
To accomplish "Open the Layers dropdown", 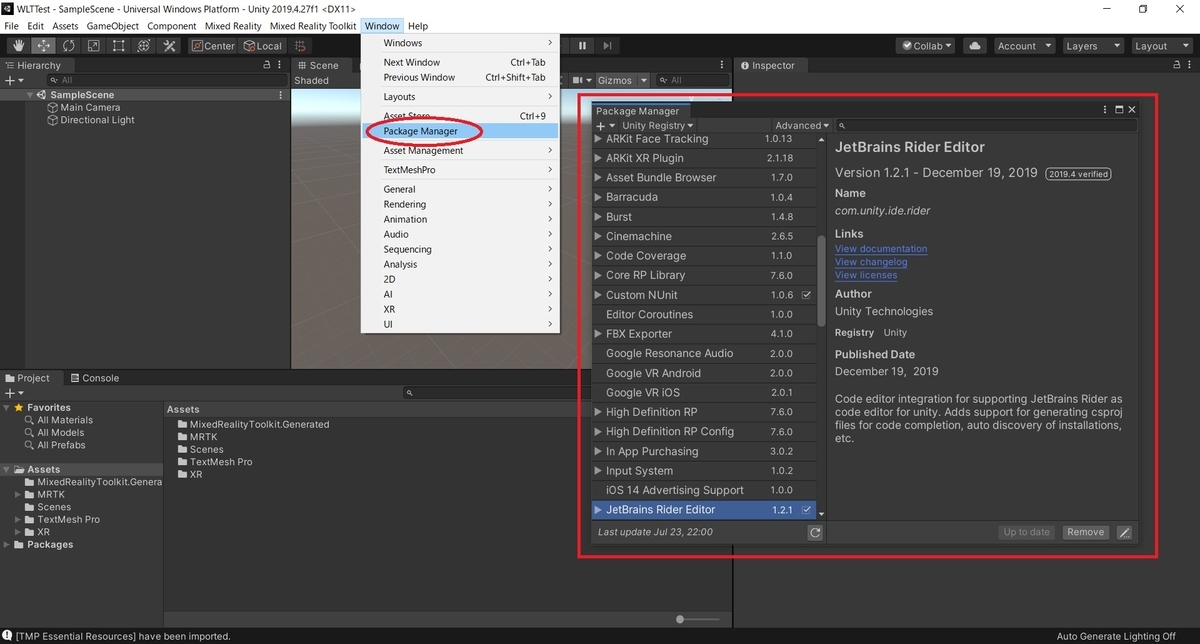I will tap(1091, 46).
